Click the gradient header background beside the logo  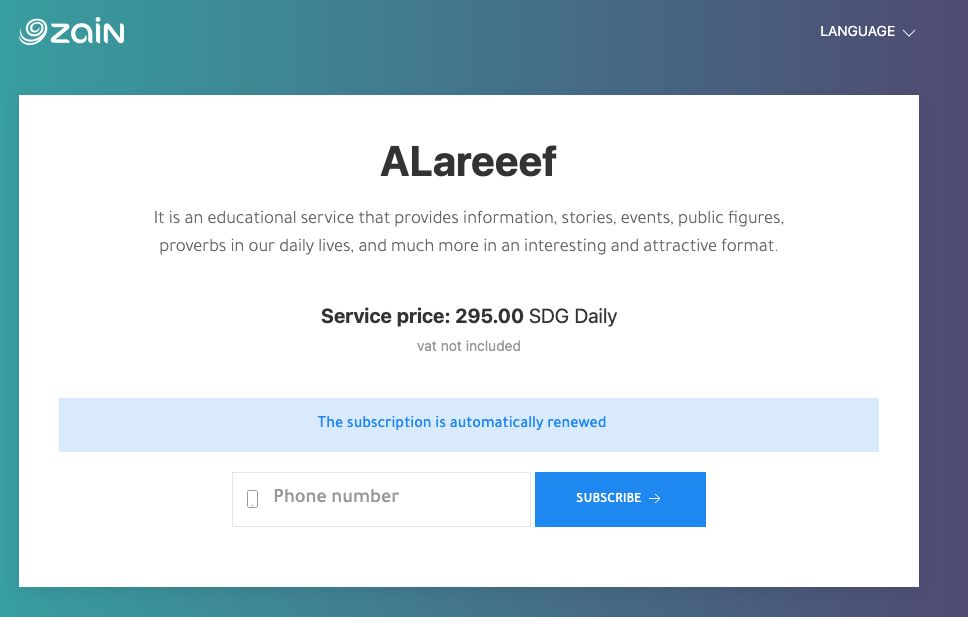(x=469, y=37)
